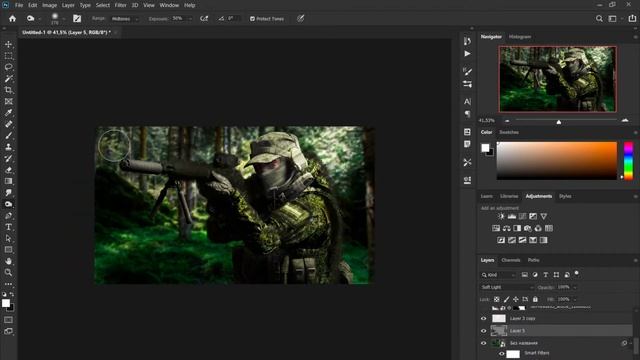Add a Curves adjustment
The height and width of the screenshot is (360, 640).
[522, 216]
